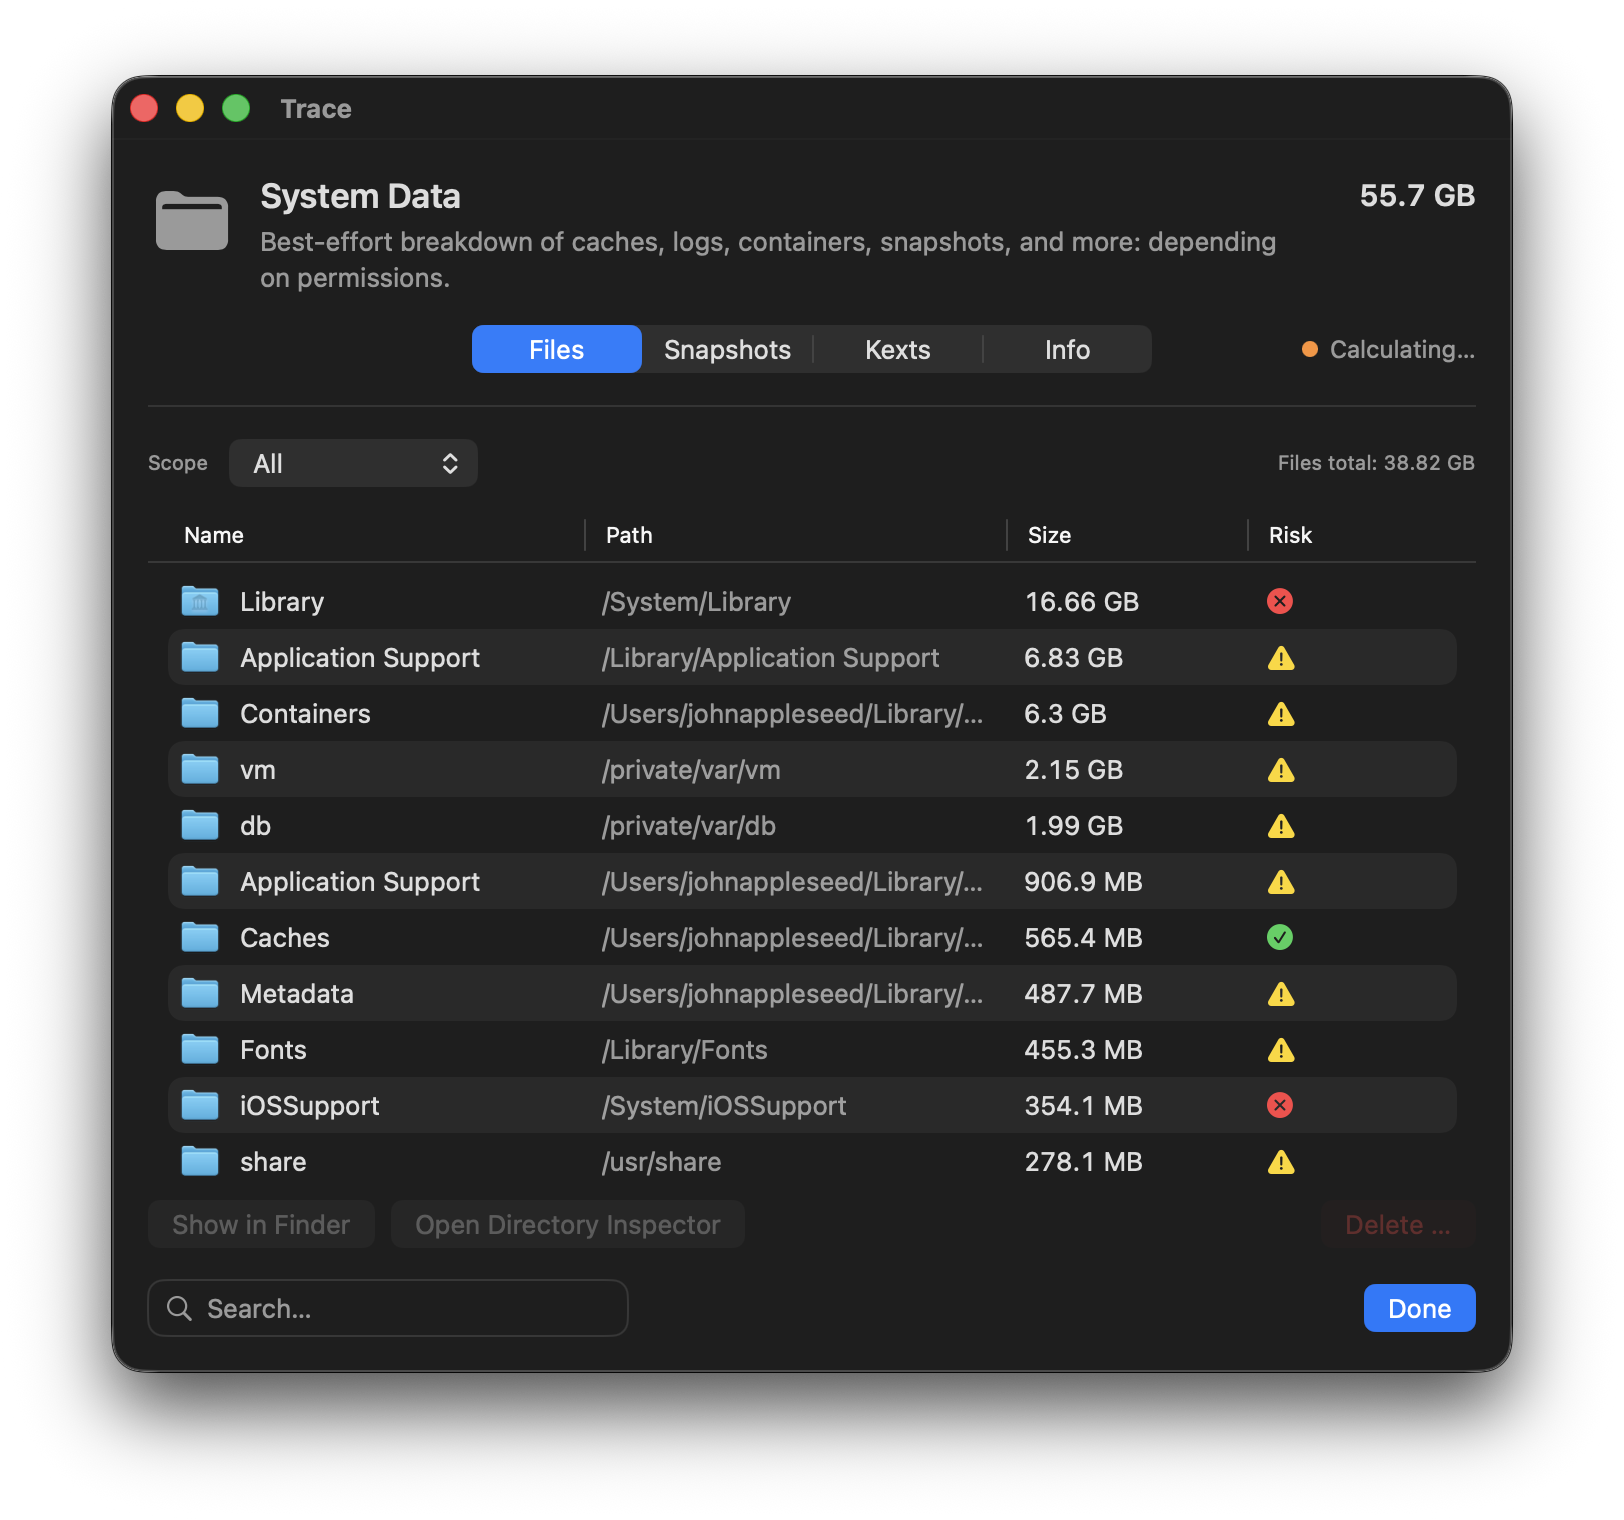The width and height of the screenshot is (1624, 1520).
Task: Select the Info tab
Action: coord(1067,350)
